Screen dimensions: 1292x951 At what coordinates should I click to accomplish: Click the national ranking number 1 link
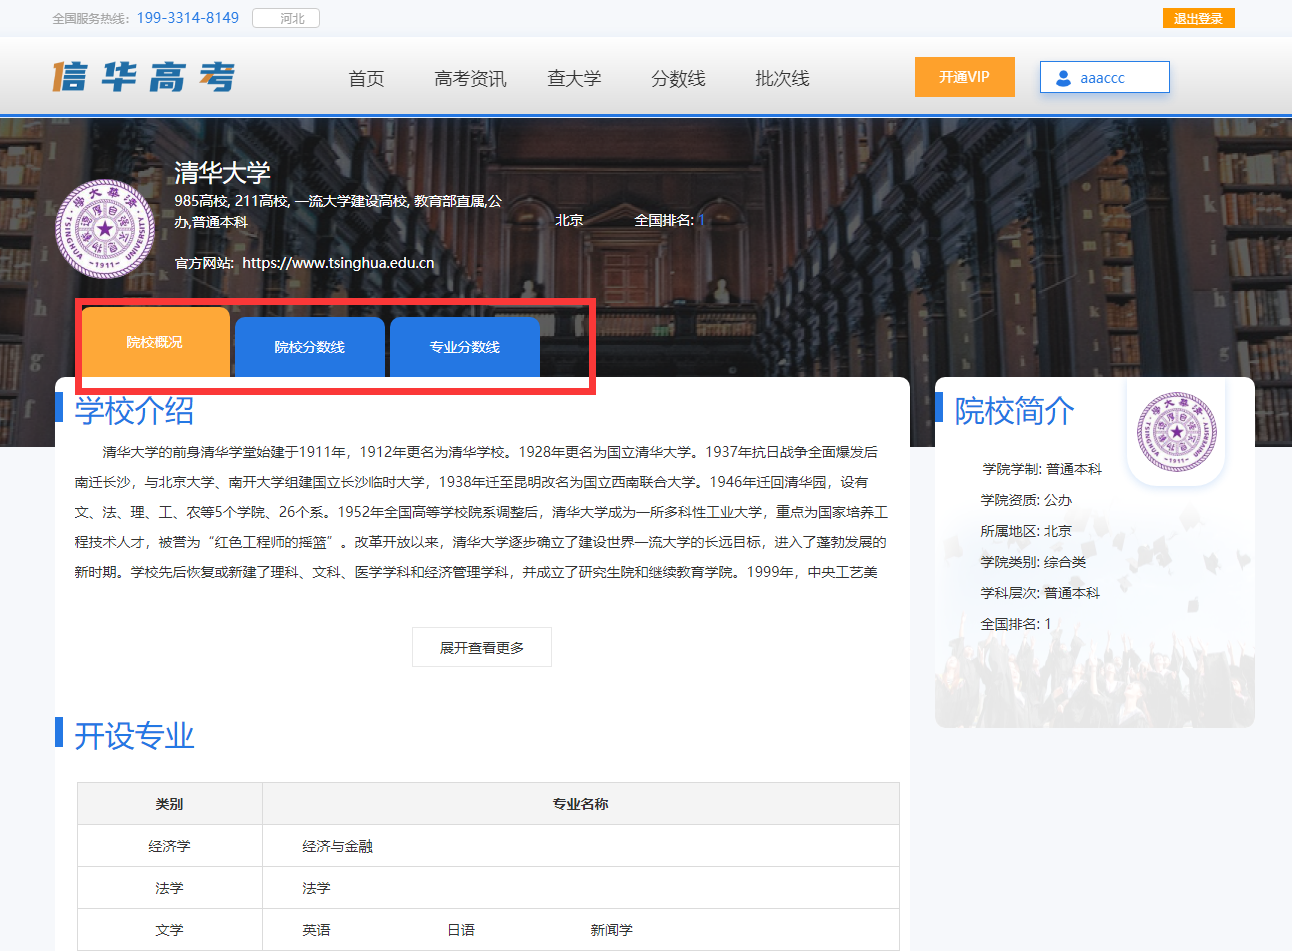coord(701,220)
